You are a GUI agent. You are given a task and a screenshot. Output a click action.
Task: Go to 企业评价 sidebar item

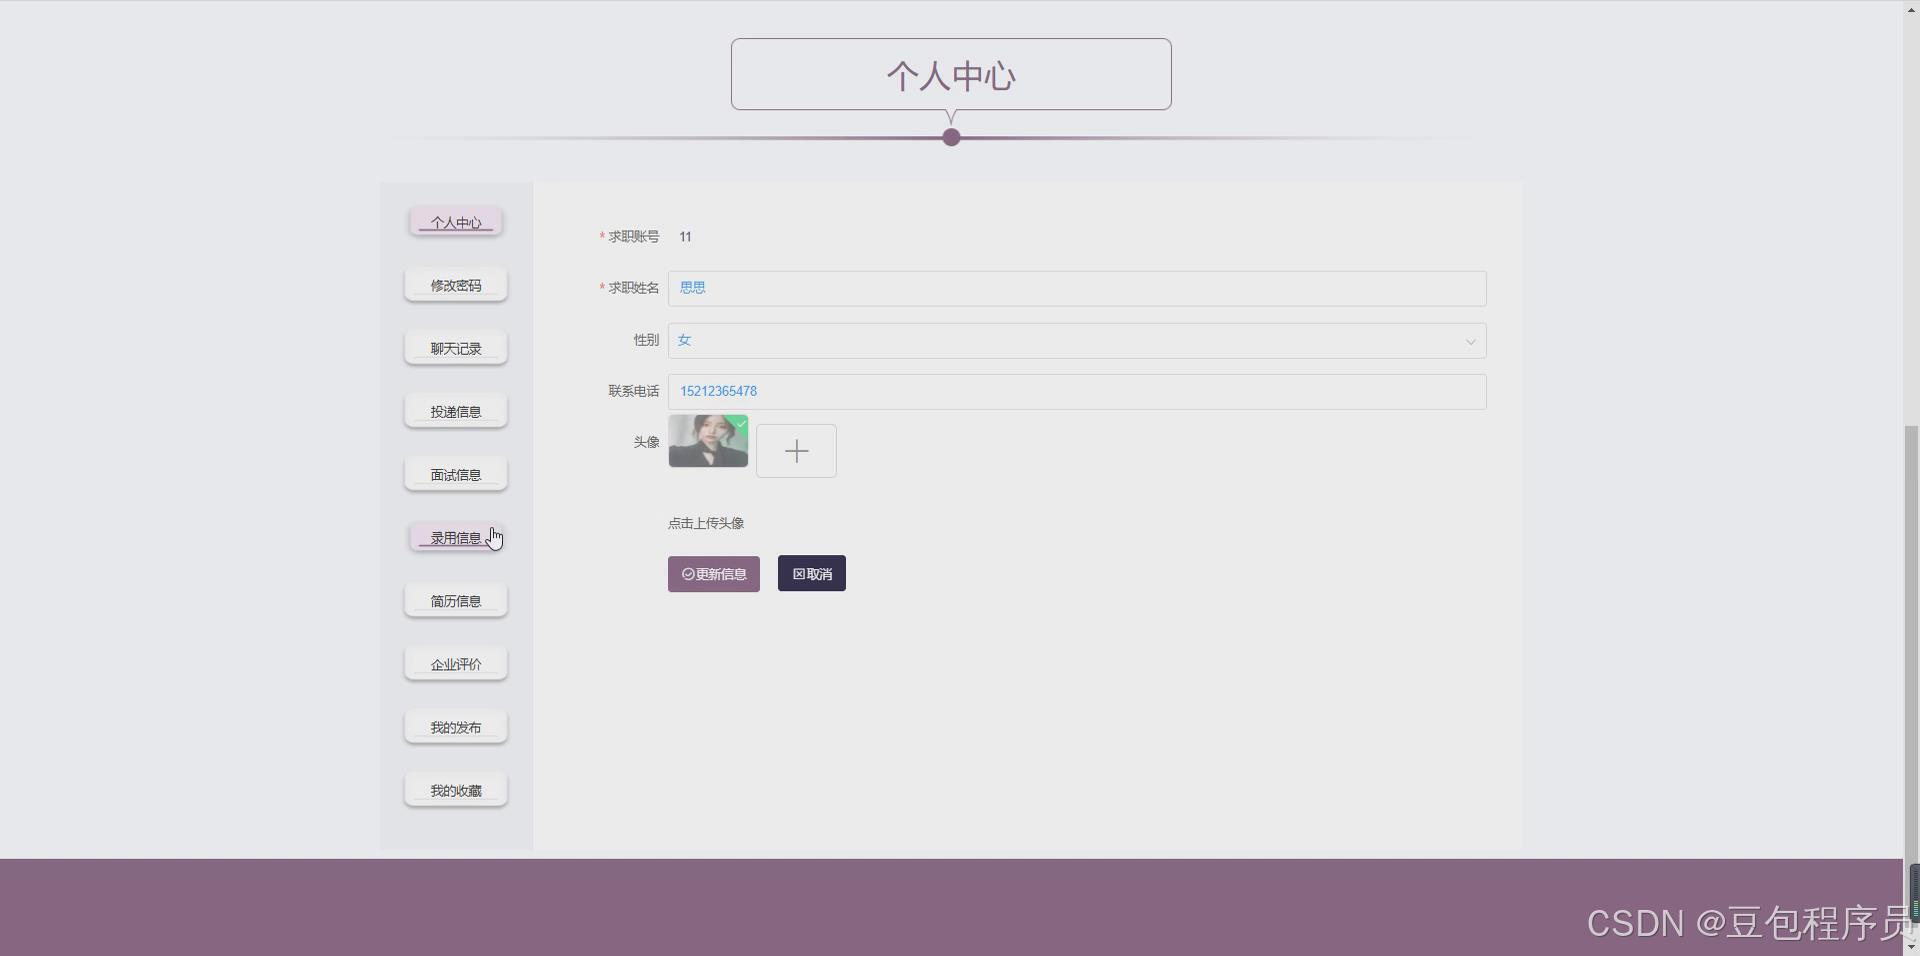tap(456, 664)
